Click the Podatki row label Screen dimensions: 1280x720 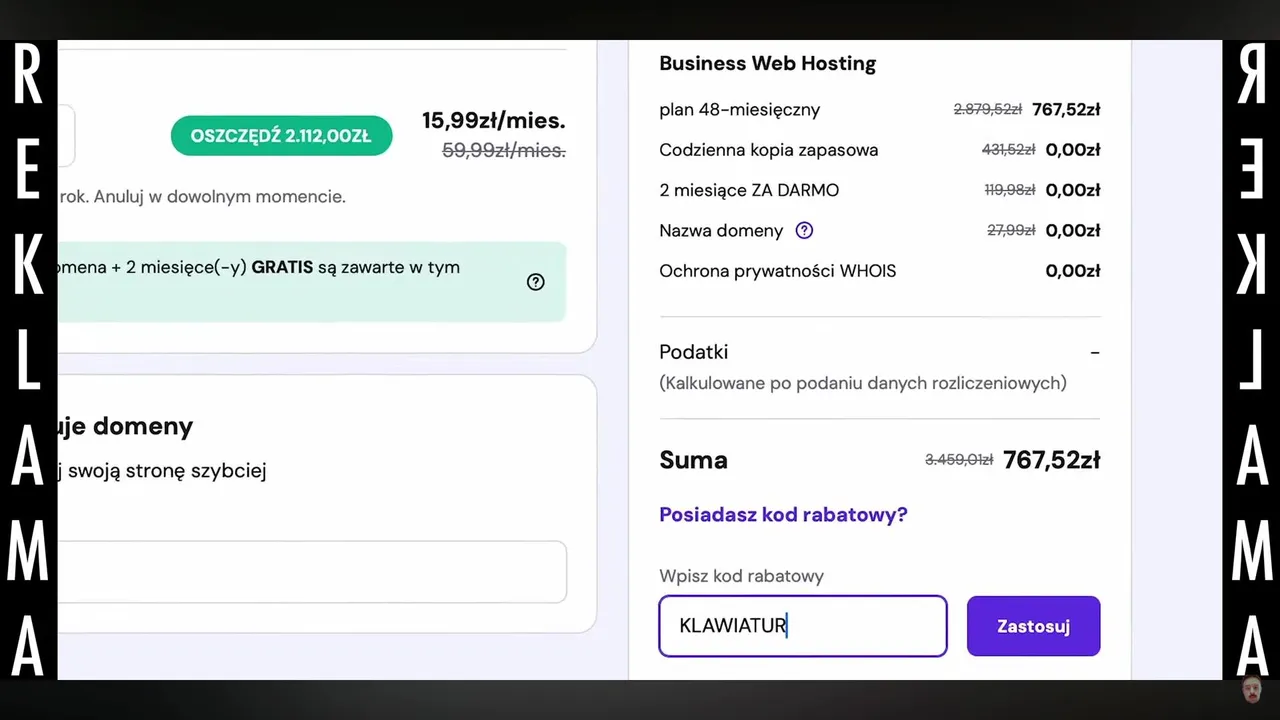[x=693, y=352]
